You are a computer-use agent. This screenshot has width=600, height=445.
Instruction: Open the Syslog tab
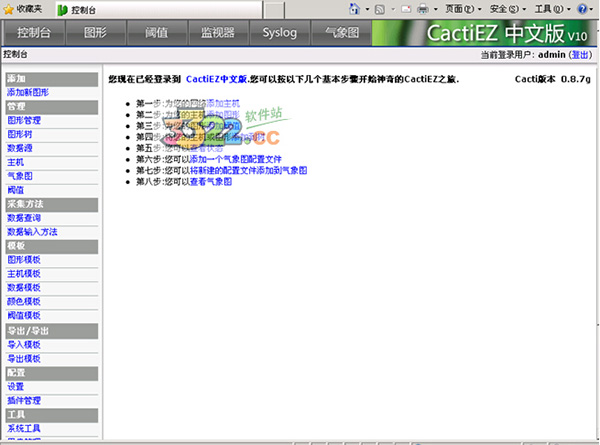[x=279, y=33]
